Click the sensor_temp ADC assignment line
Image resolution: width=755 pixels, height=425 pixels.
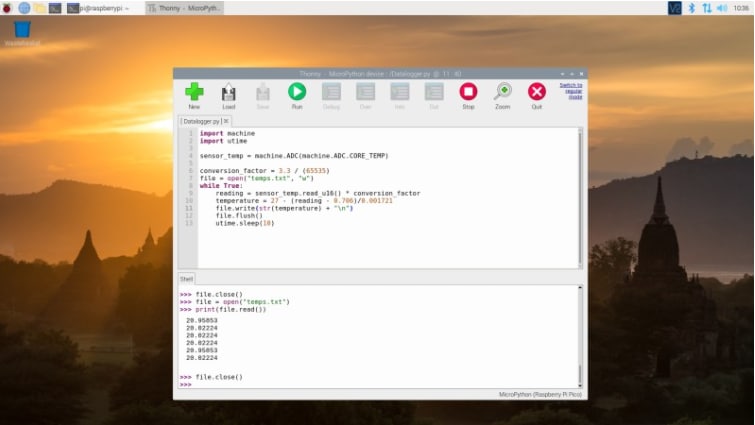294,156
